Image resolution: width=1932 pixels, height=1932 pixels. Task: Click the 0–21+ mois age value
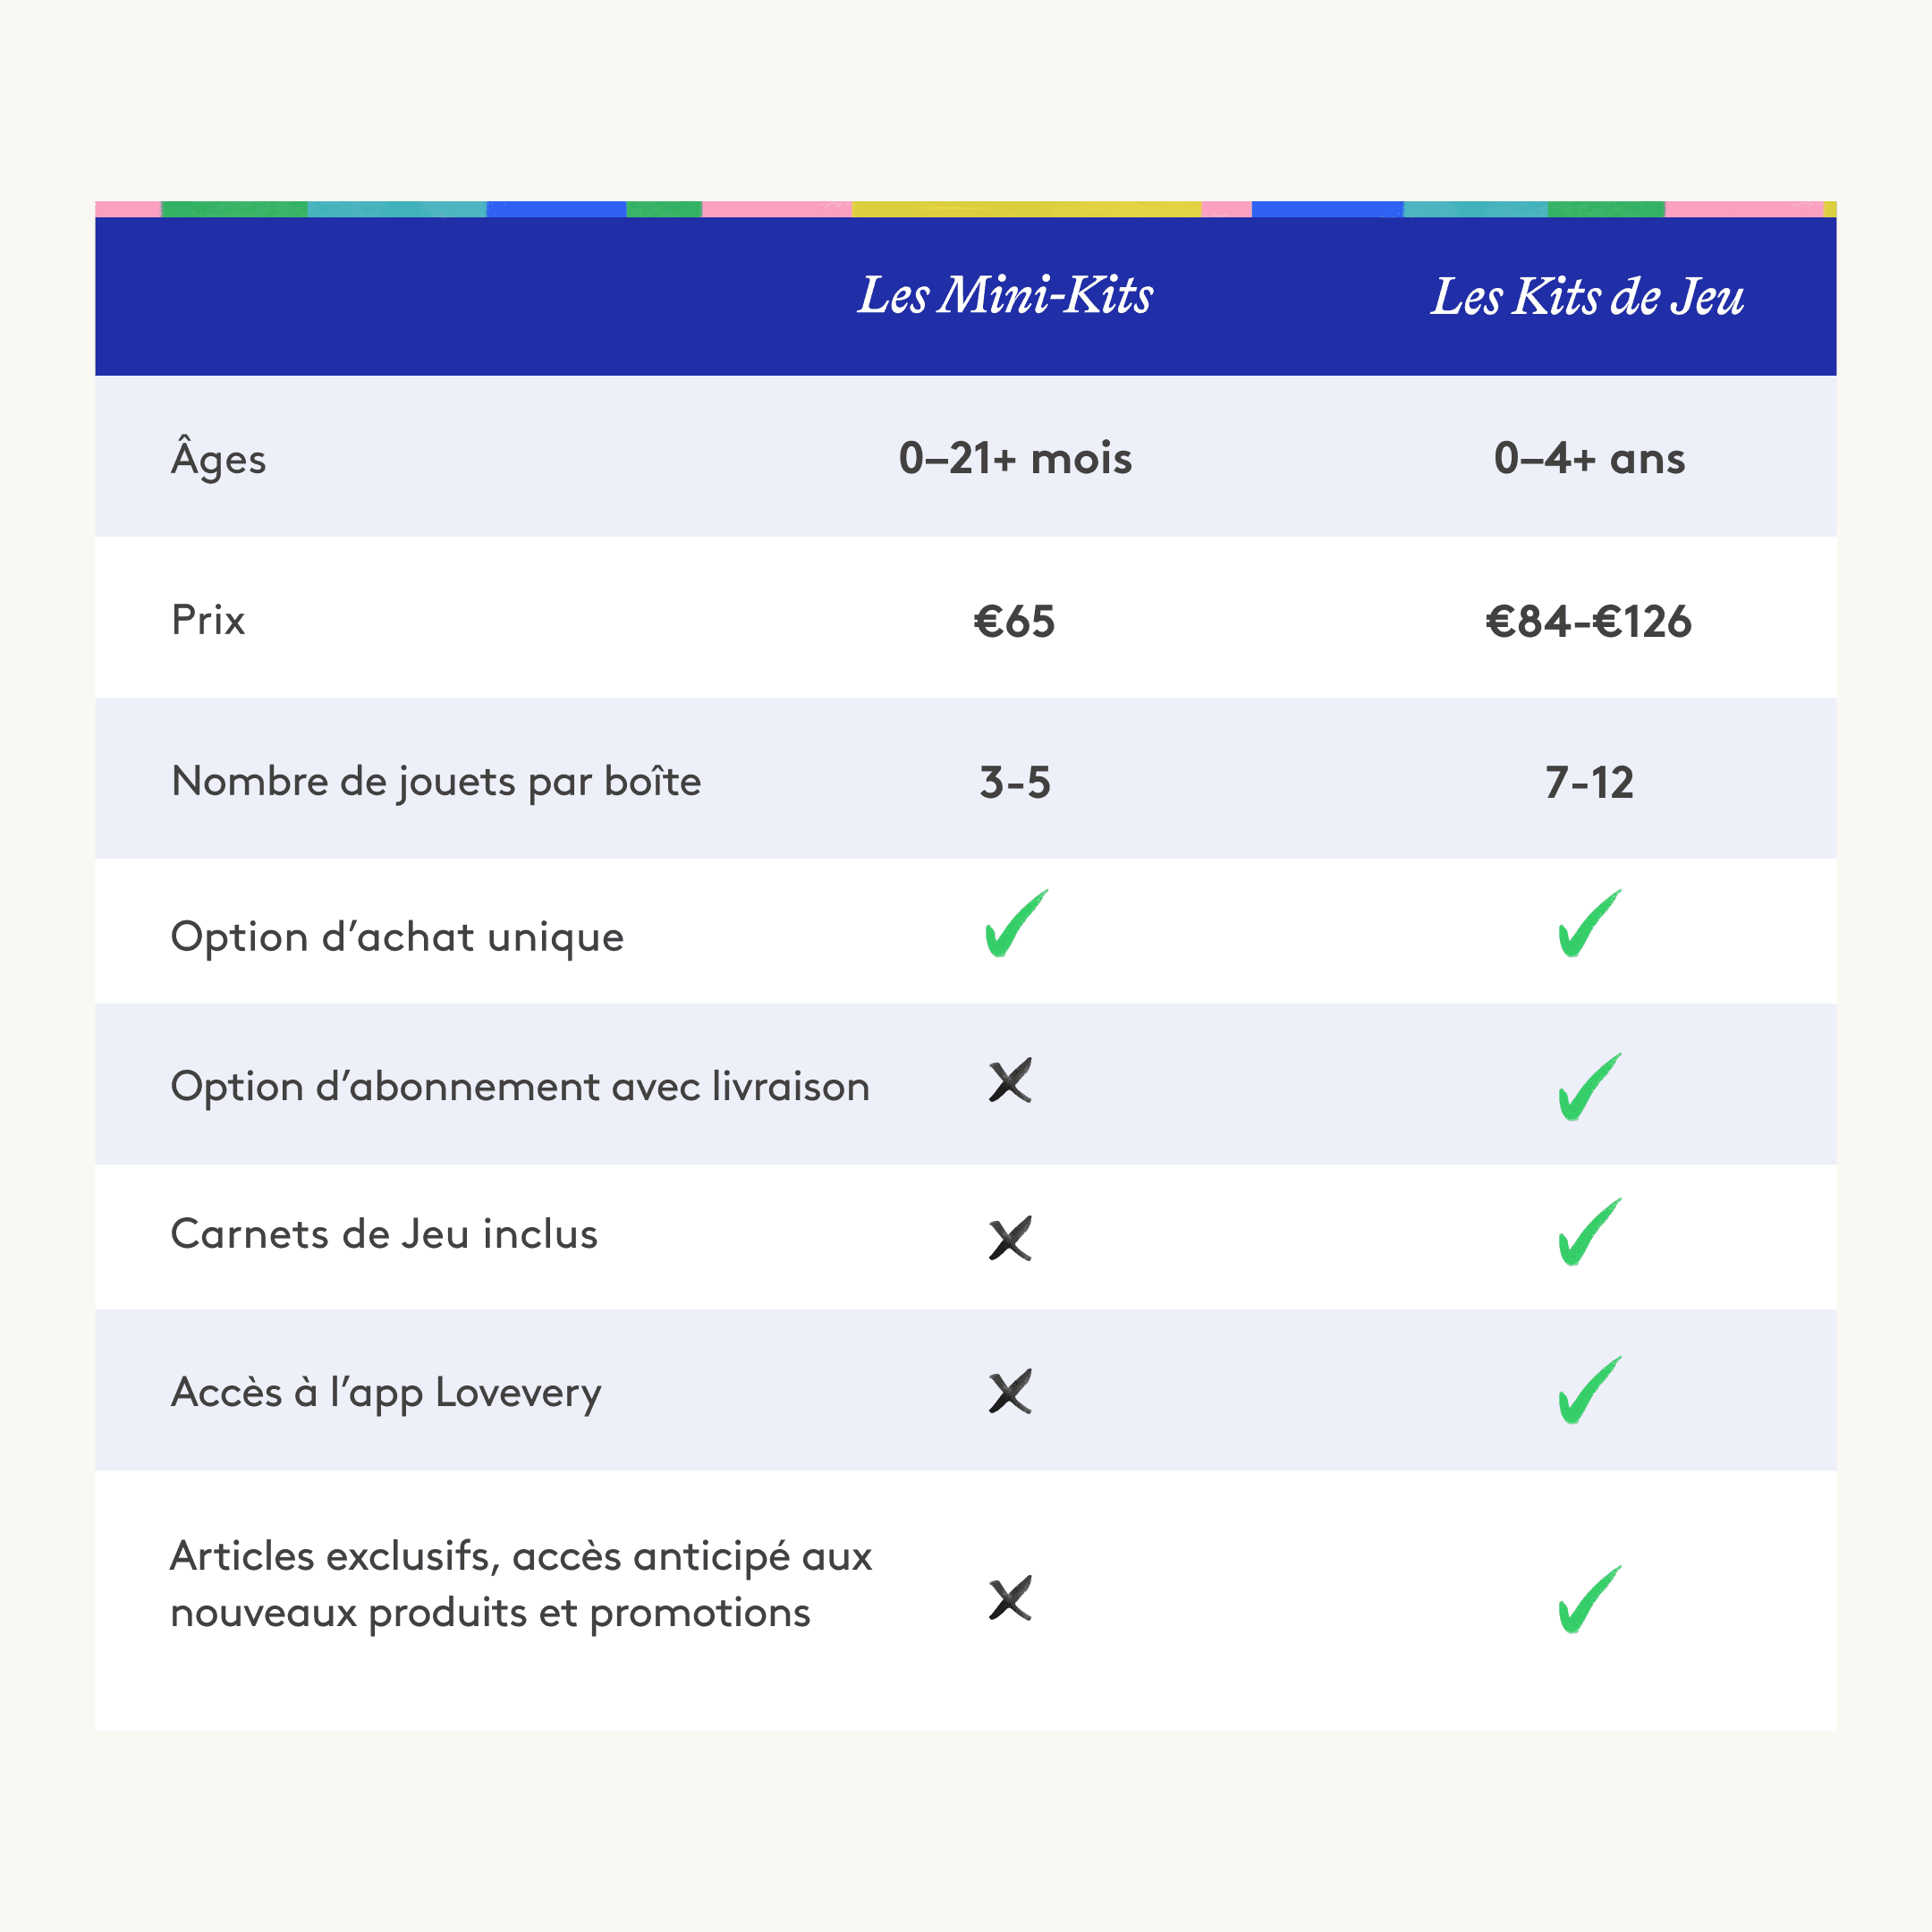(1015, 459)
